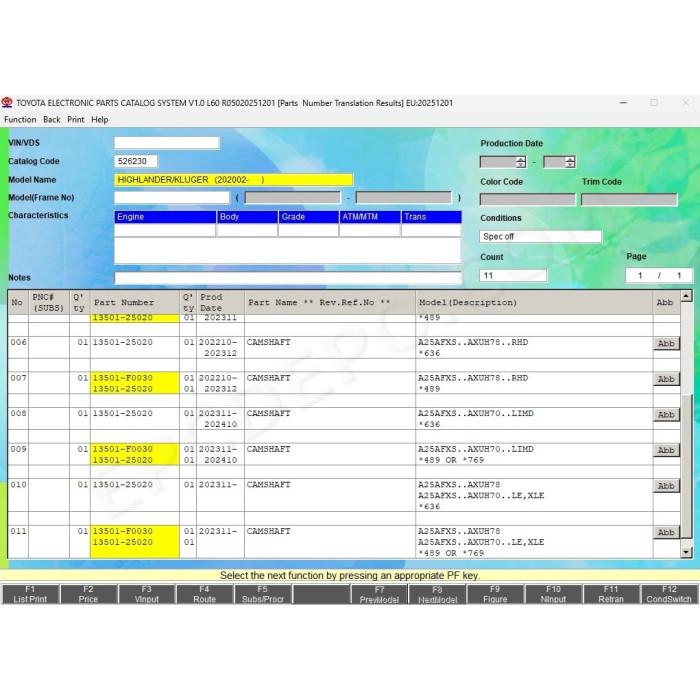Click the Color Code field
Screen dimensions: 700x700
528,200
